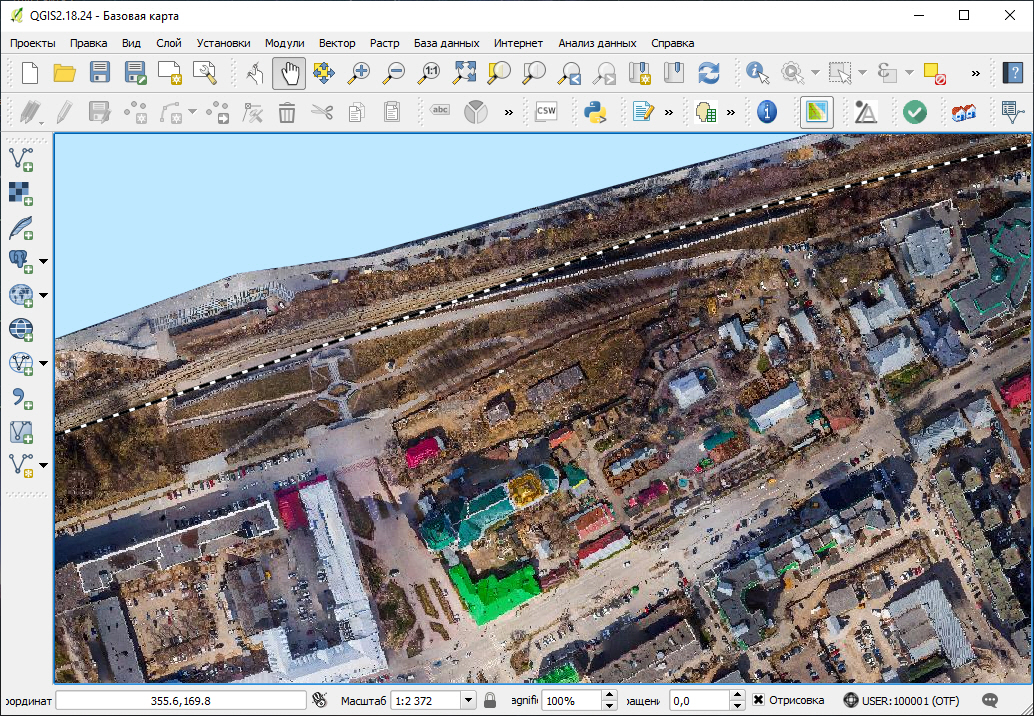This screenshot has width=1034, height=716.
Task: Open the Растр menu
Action: (384, 43)
